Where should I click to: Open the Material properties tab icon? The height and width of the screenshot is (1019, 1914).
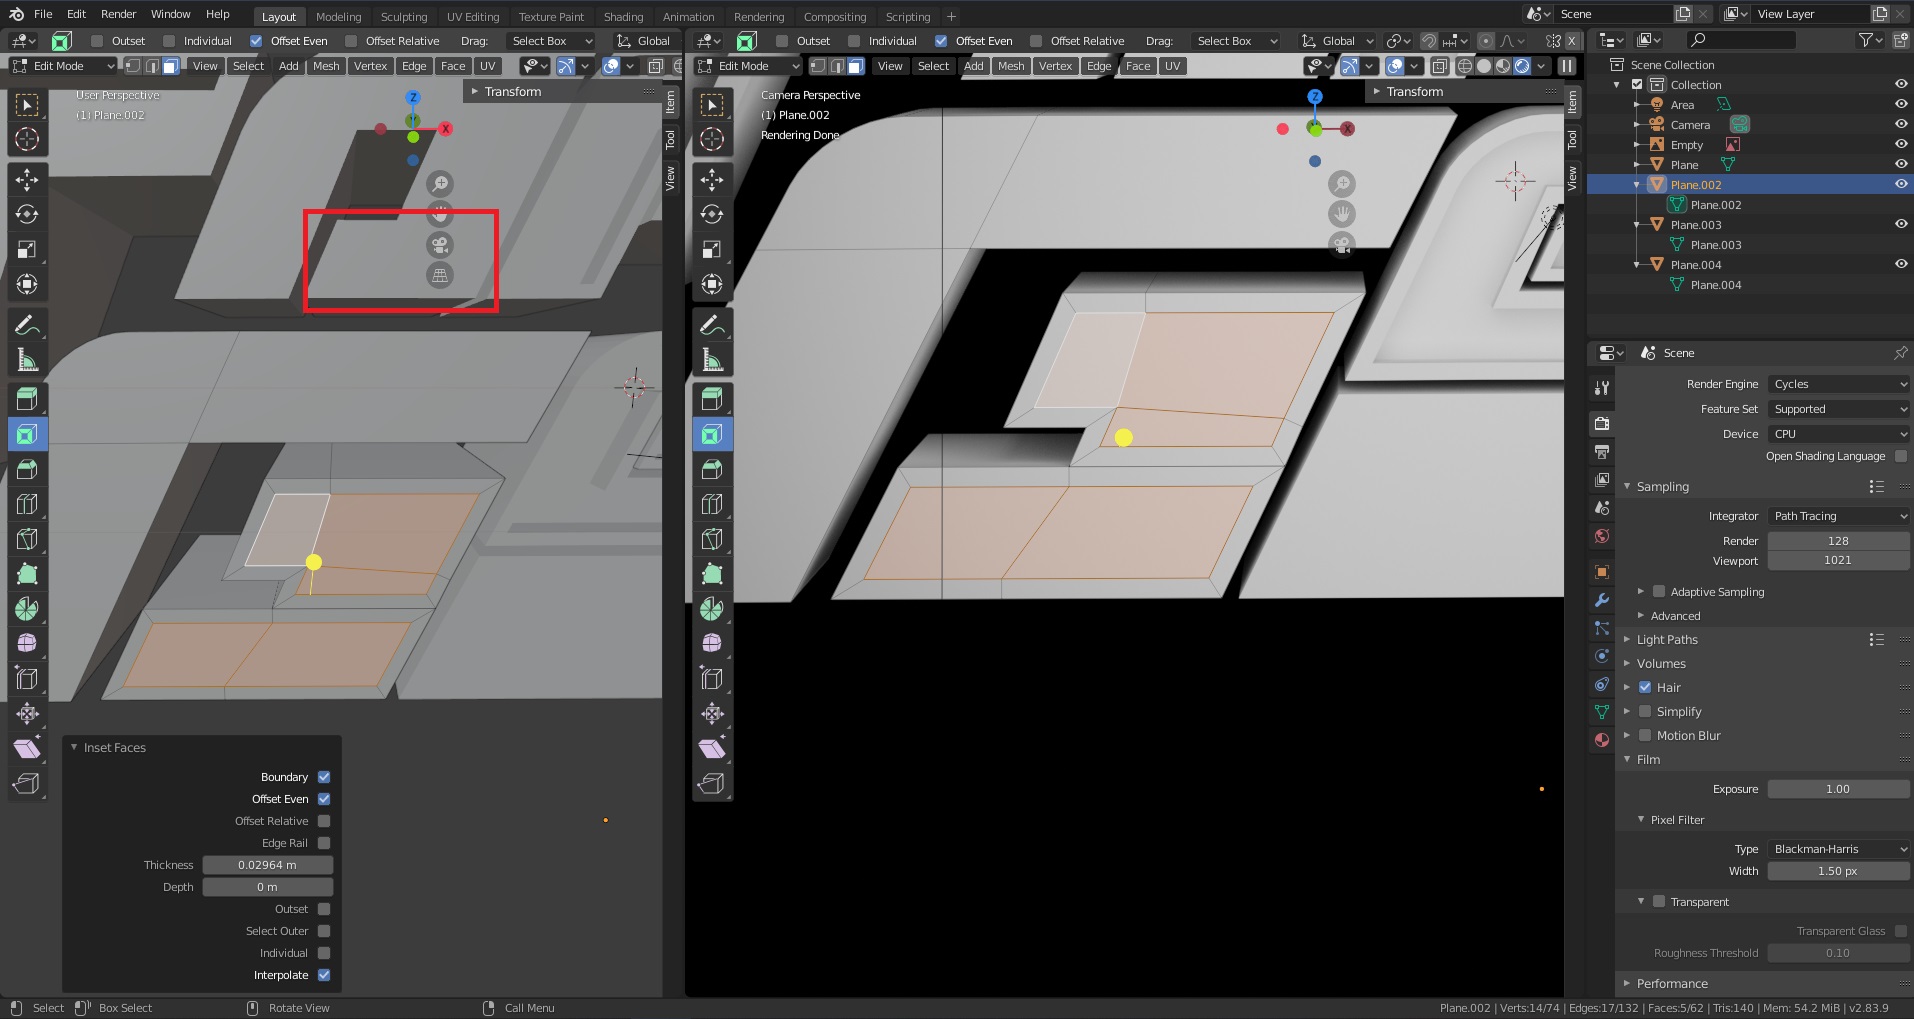pos(1602,740)
